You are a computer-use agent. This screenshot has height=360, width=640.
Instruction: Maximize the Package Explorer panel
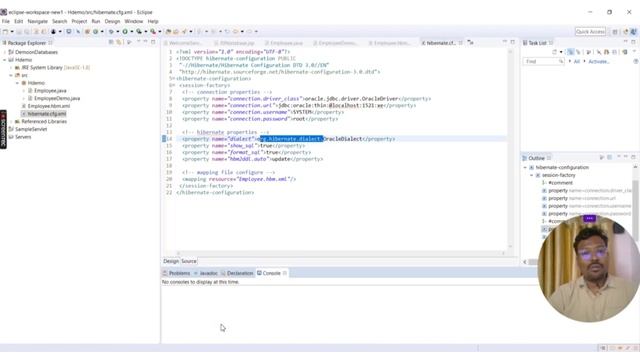(x=153, y=42)
